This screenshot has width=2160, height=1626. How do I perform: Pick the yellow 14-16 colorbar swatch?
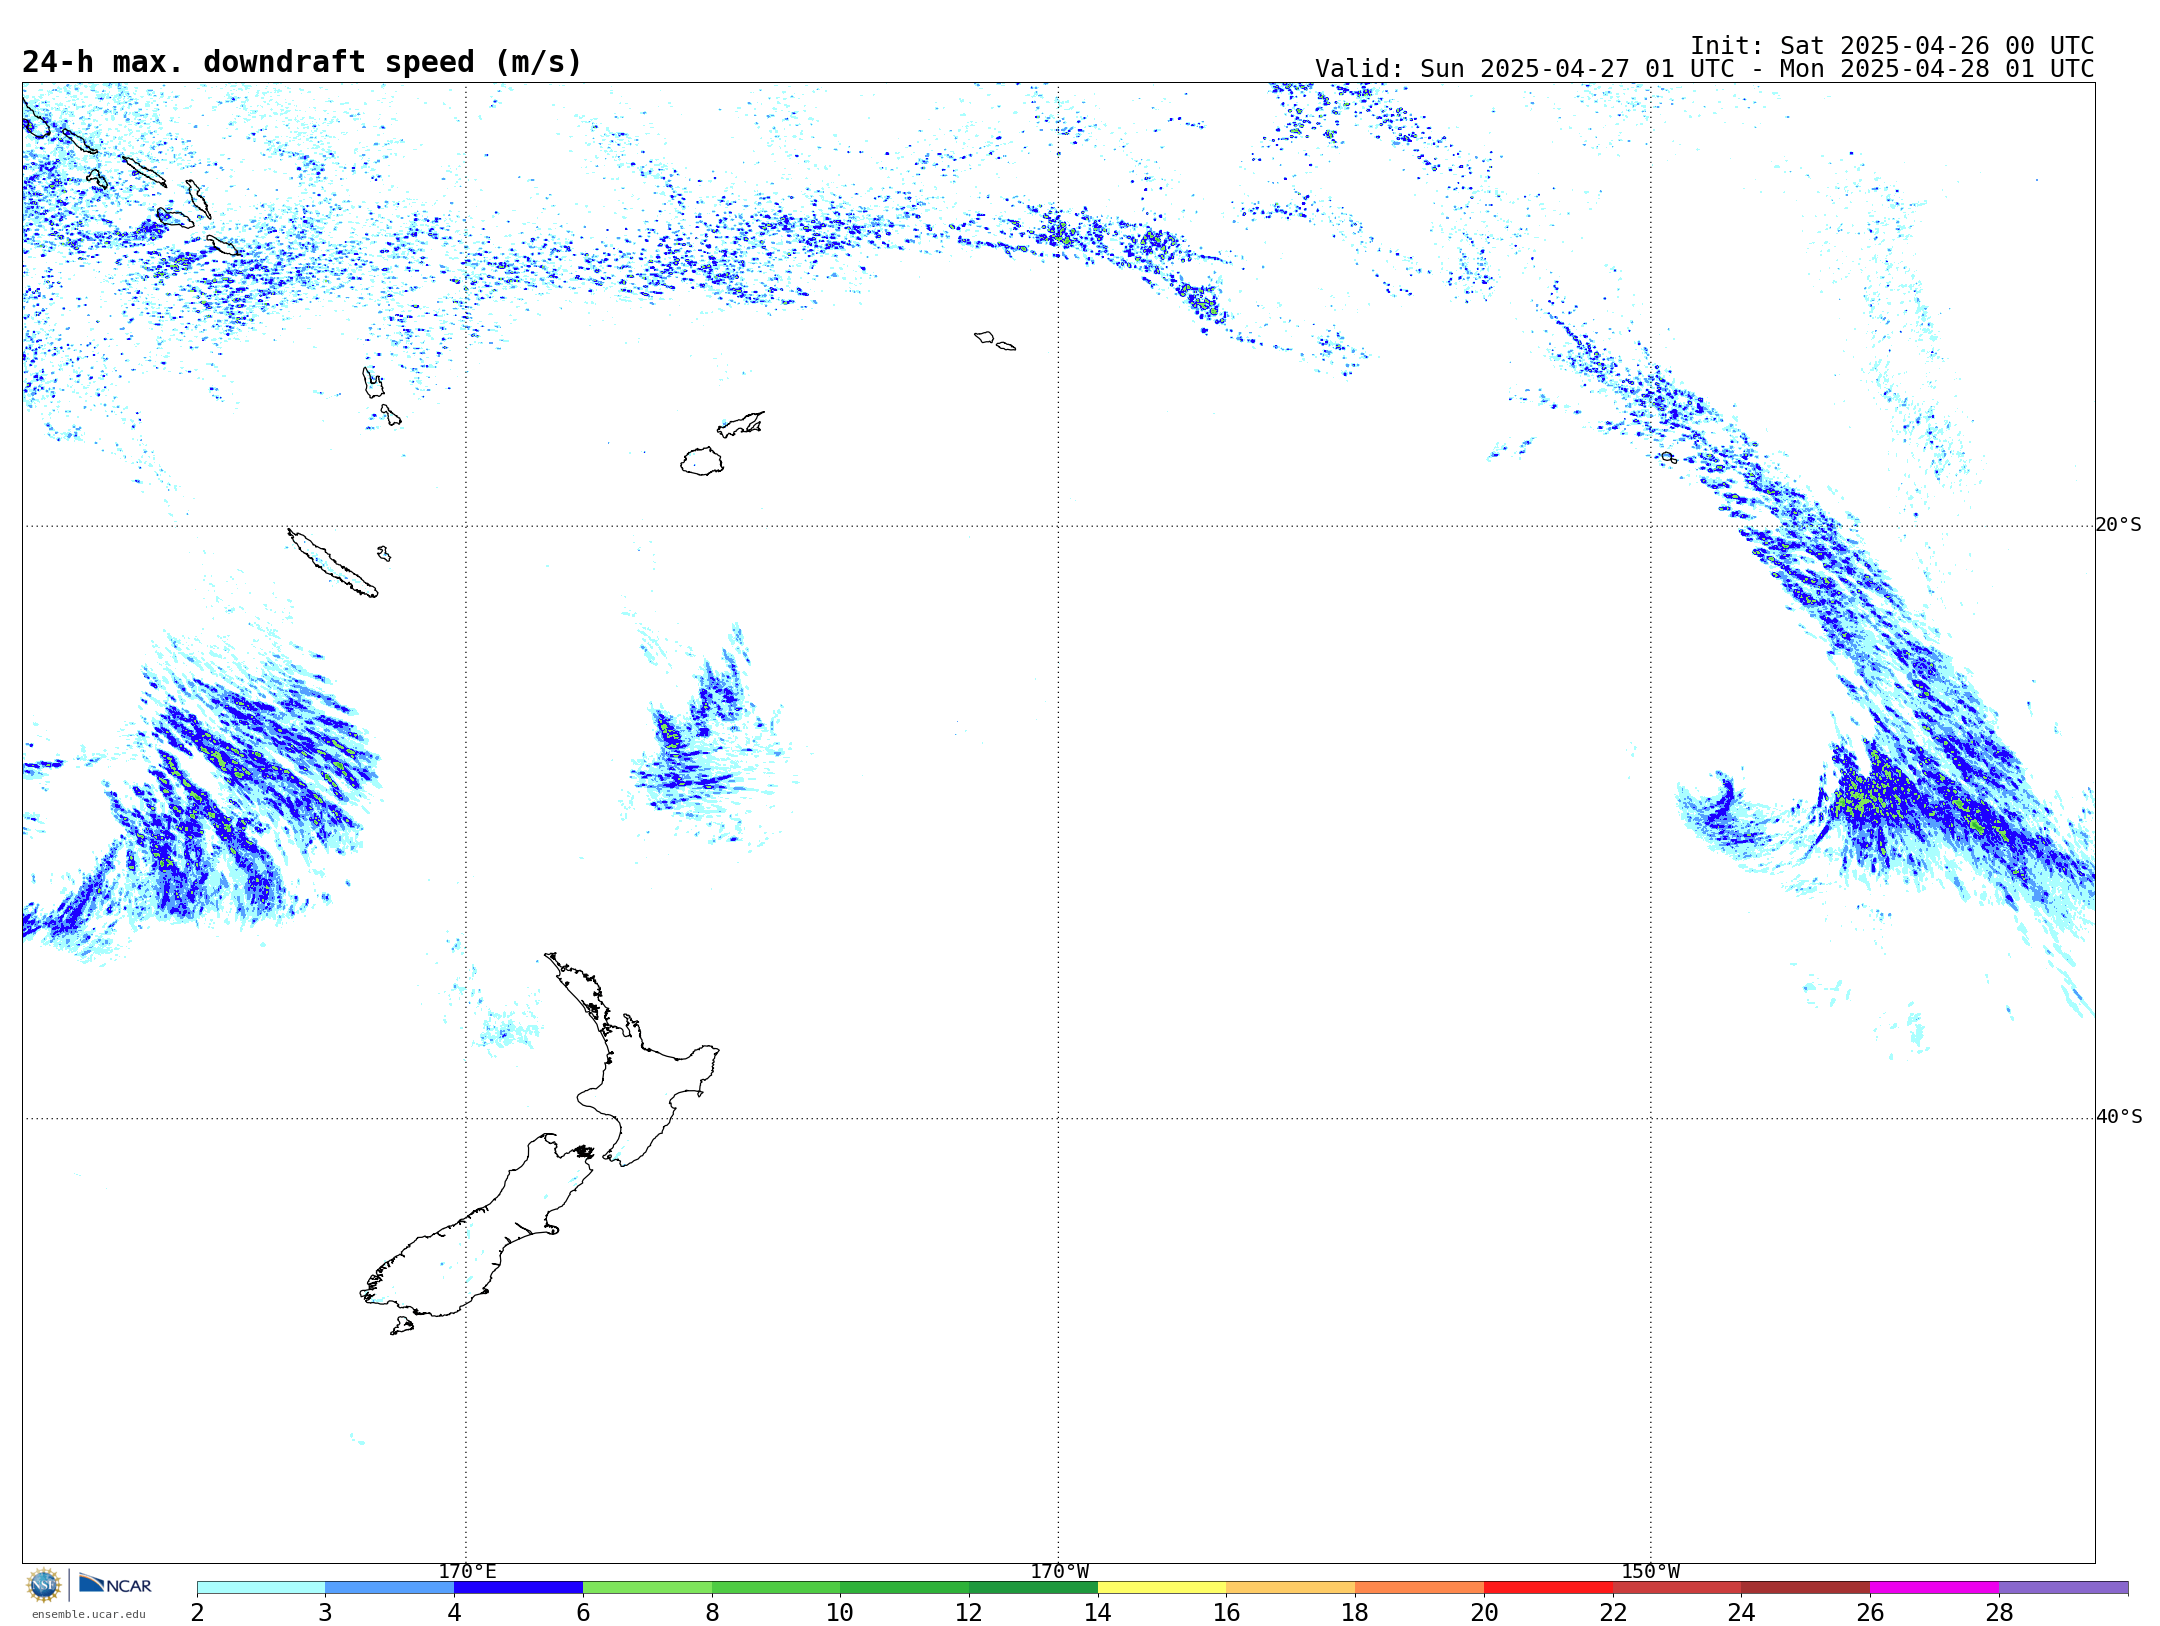click(x=1162, y=1588)
